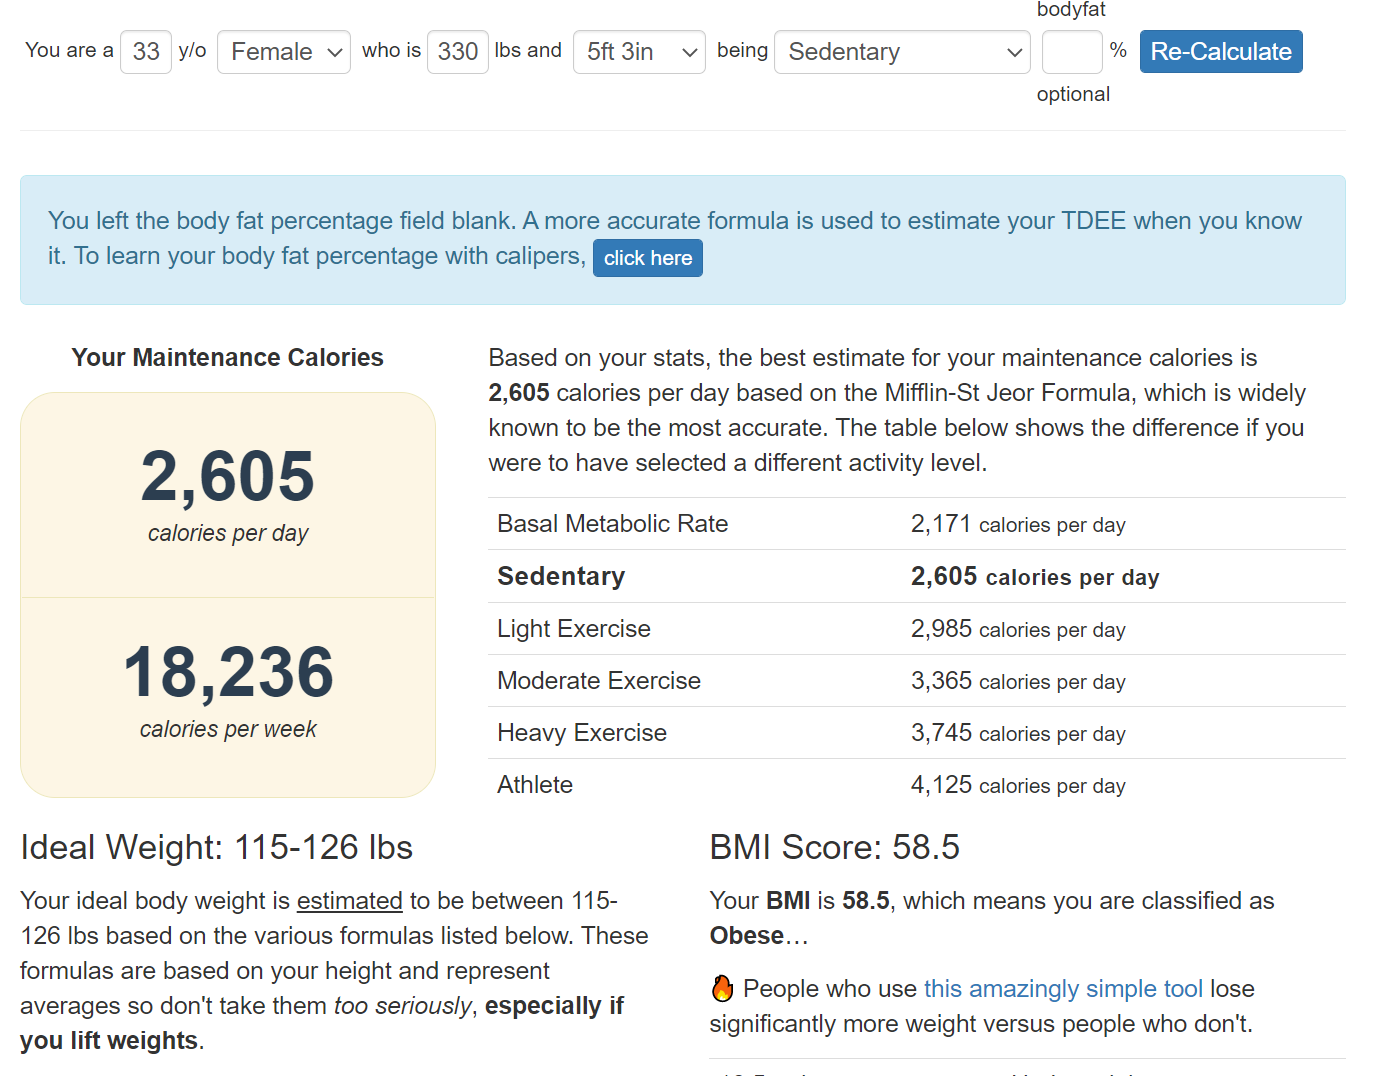The width and height of the screenshot is (1385, 1076).
Task: Select the bold Sedentary table row label
Action: [x=561, y=577]
